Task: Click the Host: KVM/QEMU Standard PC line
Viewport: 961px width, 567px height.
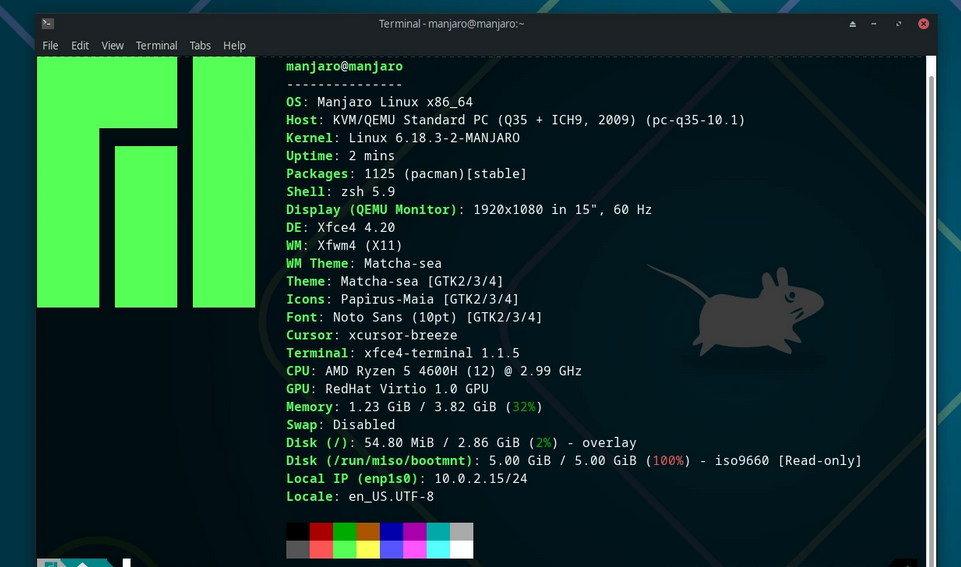Action: pyautogui.click(x=515, y=120)
